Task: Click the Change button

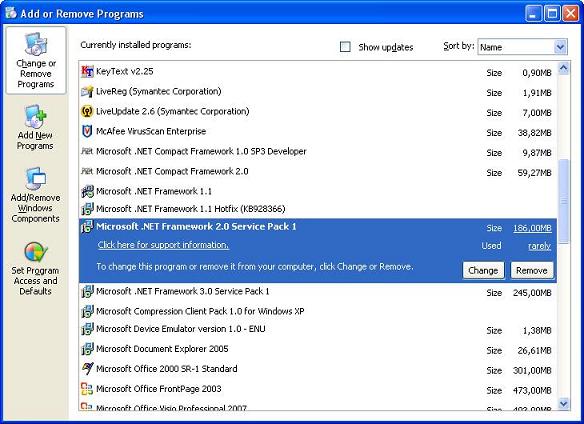Action: pyautogui.click(x=483, y=270)
